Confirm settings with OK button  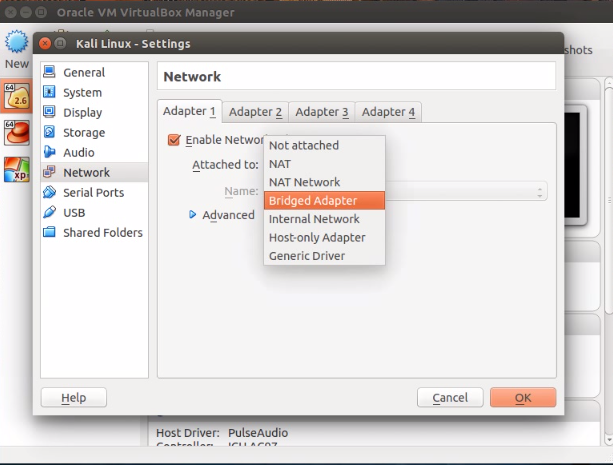pos(523,398)
